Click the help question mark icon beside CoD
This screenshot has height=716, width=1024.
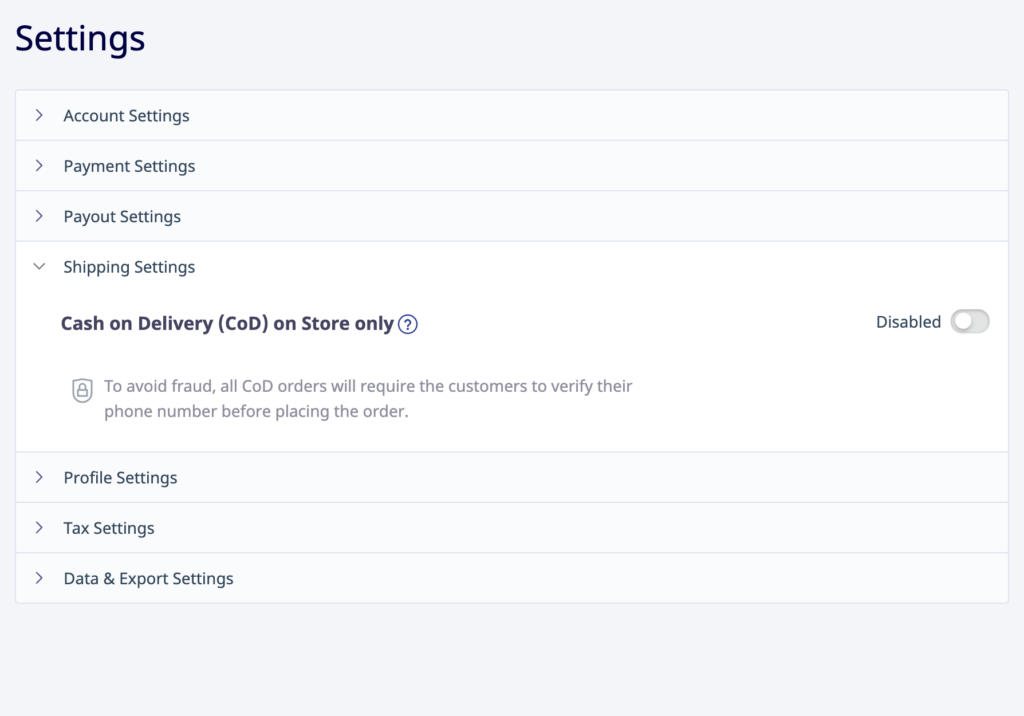coord(408,324)
